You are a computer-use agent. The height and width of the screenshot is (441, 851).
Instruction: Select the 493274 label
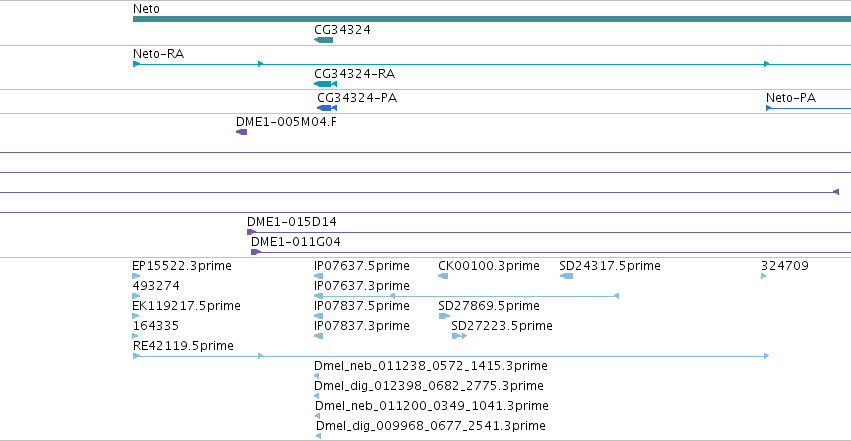click(156, 285)
